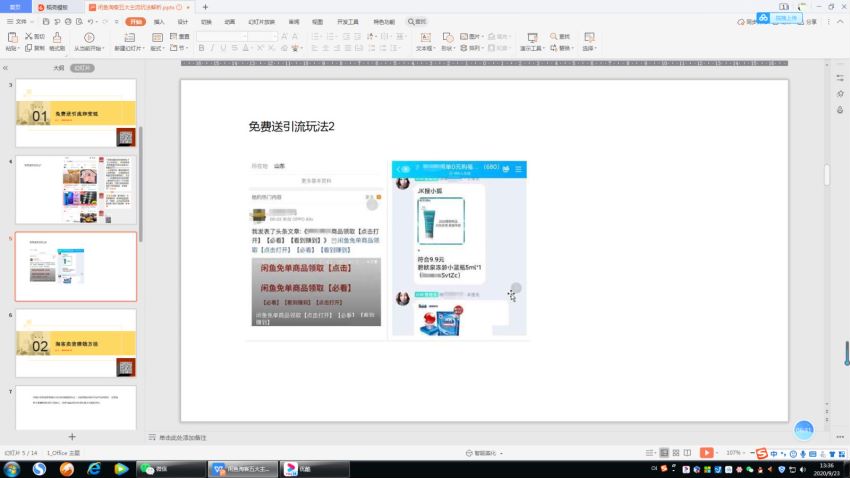Switch to the template document tab
The image size is (850, 478).
58,7
